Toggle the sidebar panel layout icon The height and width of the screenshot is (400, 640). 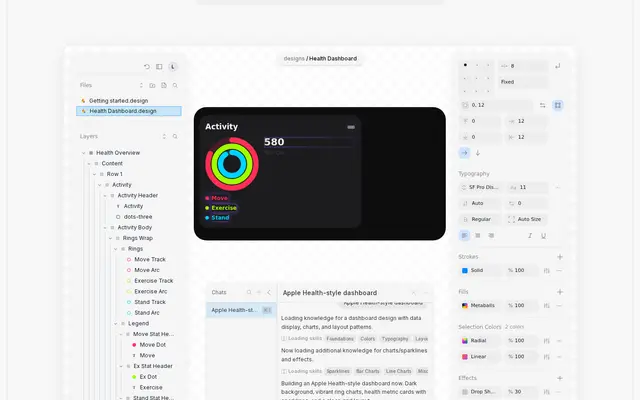[x=159, y=67]
